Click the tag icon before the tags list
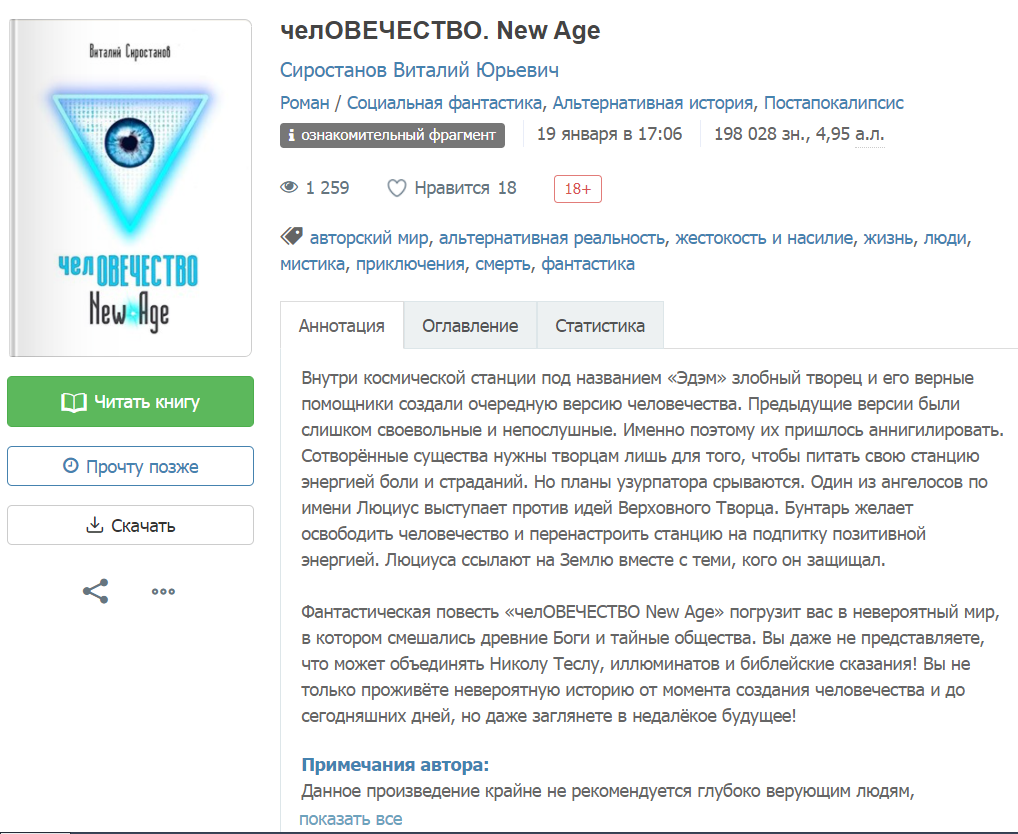This screenshot has height=834, width=1018. [292, 236]
